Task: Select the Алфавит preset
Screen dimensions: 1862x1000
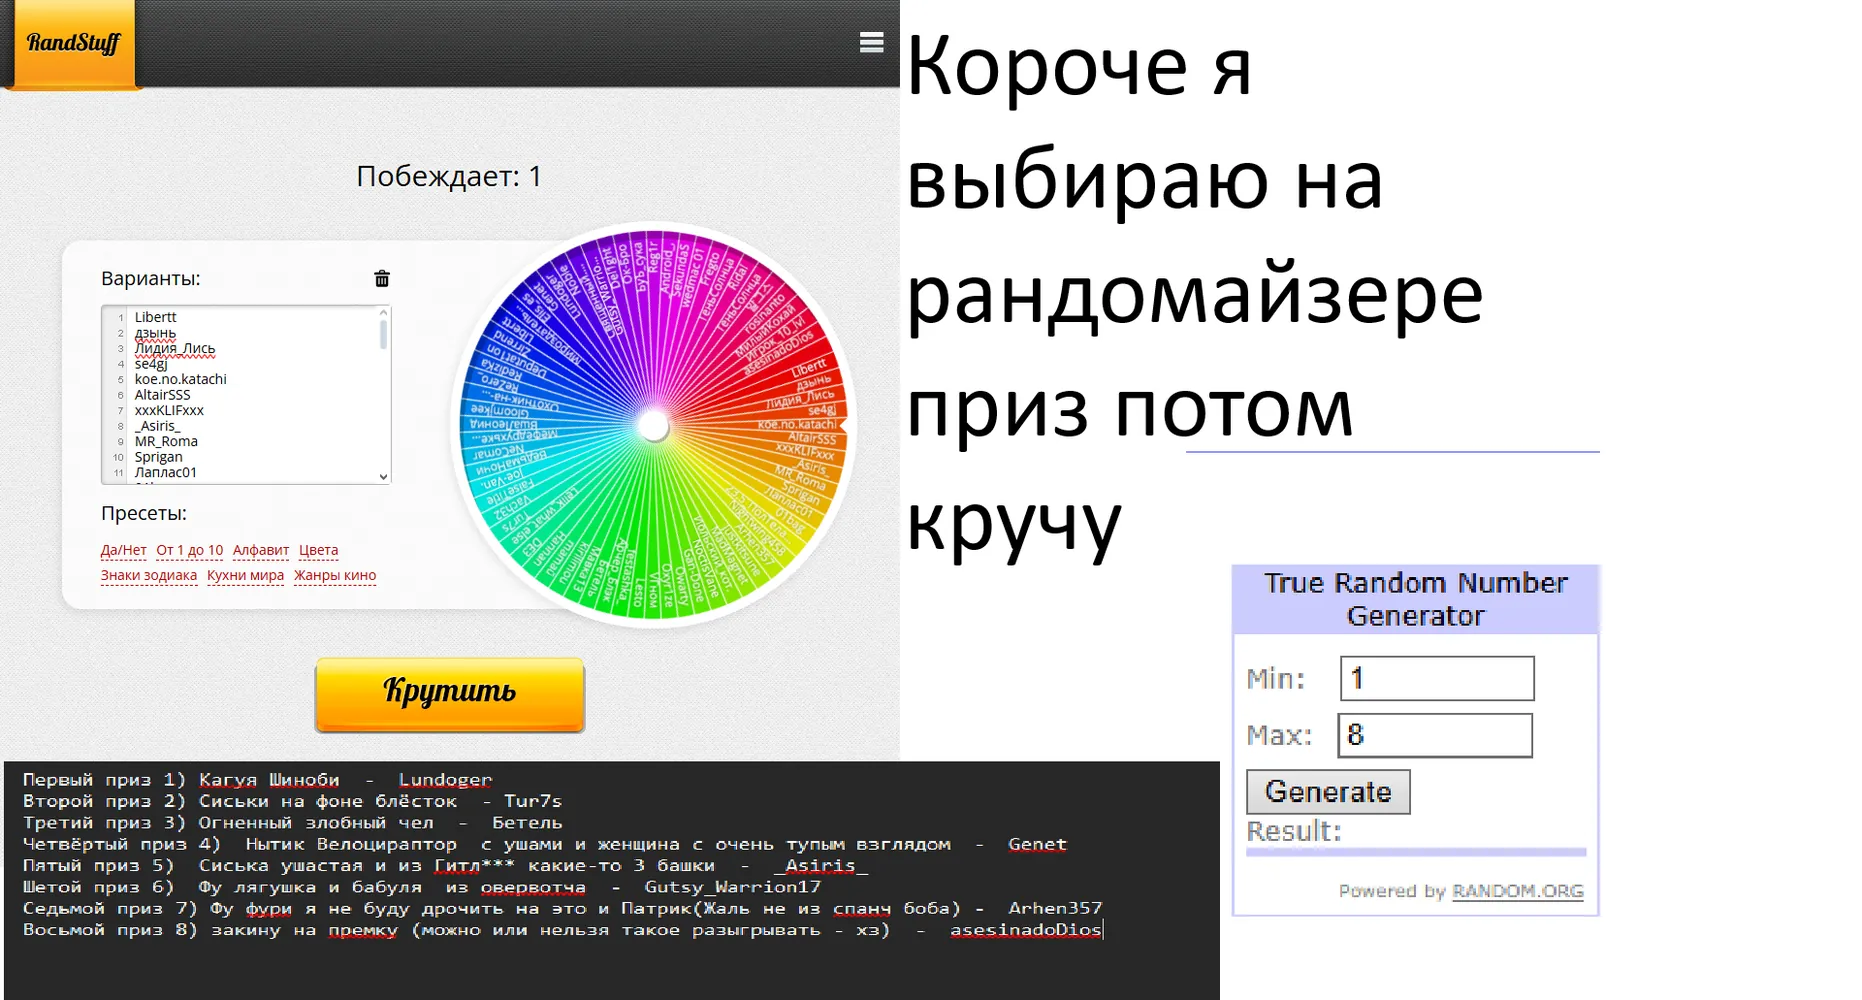Action: coord(261,550)
